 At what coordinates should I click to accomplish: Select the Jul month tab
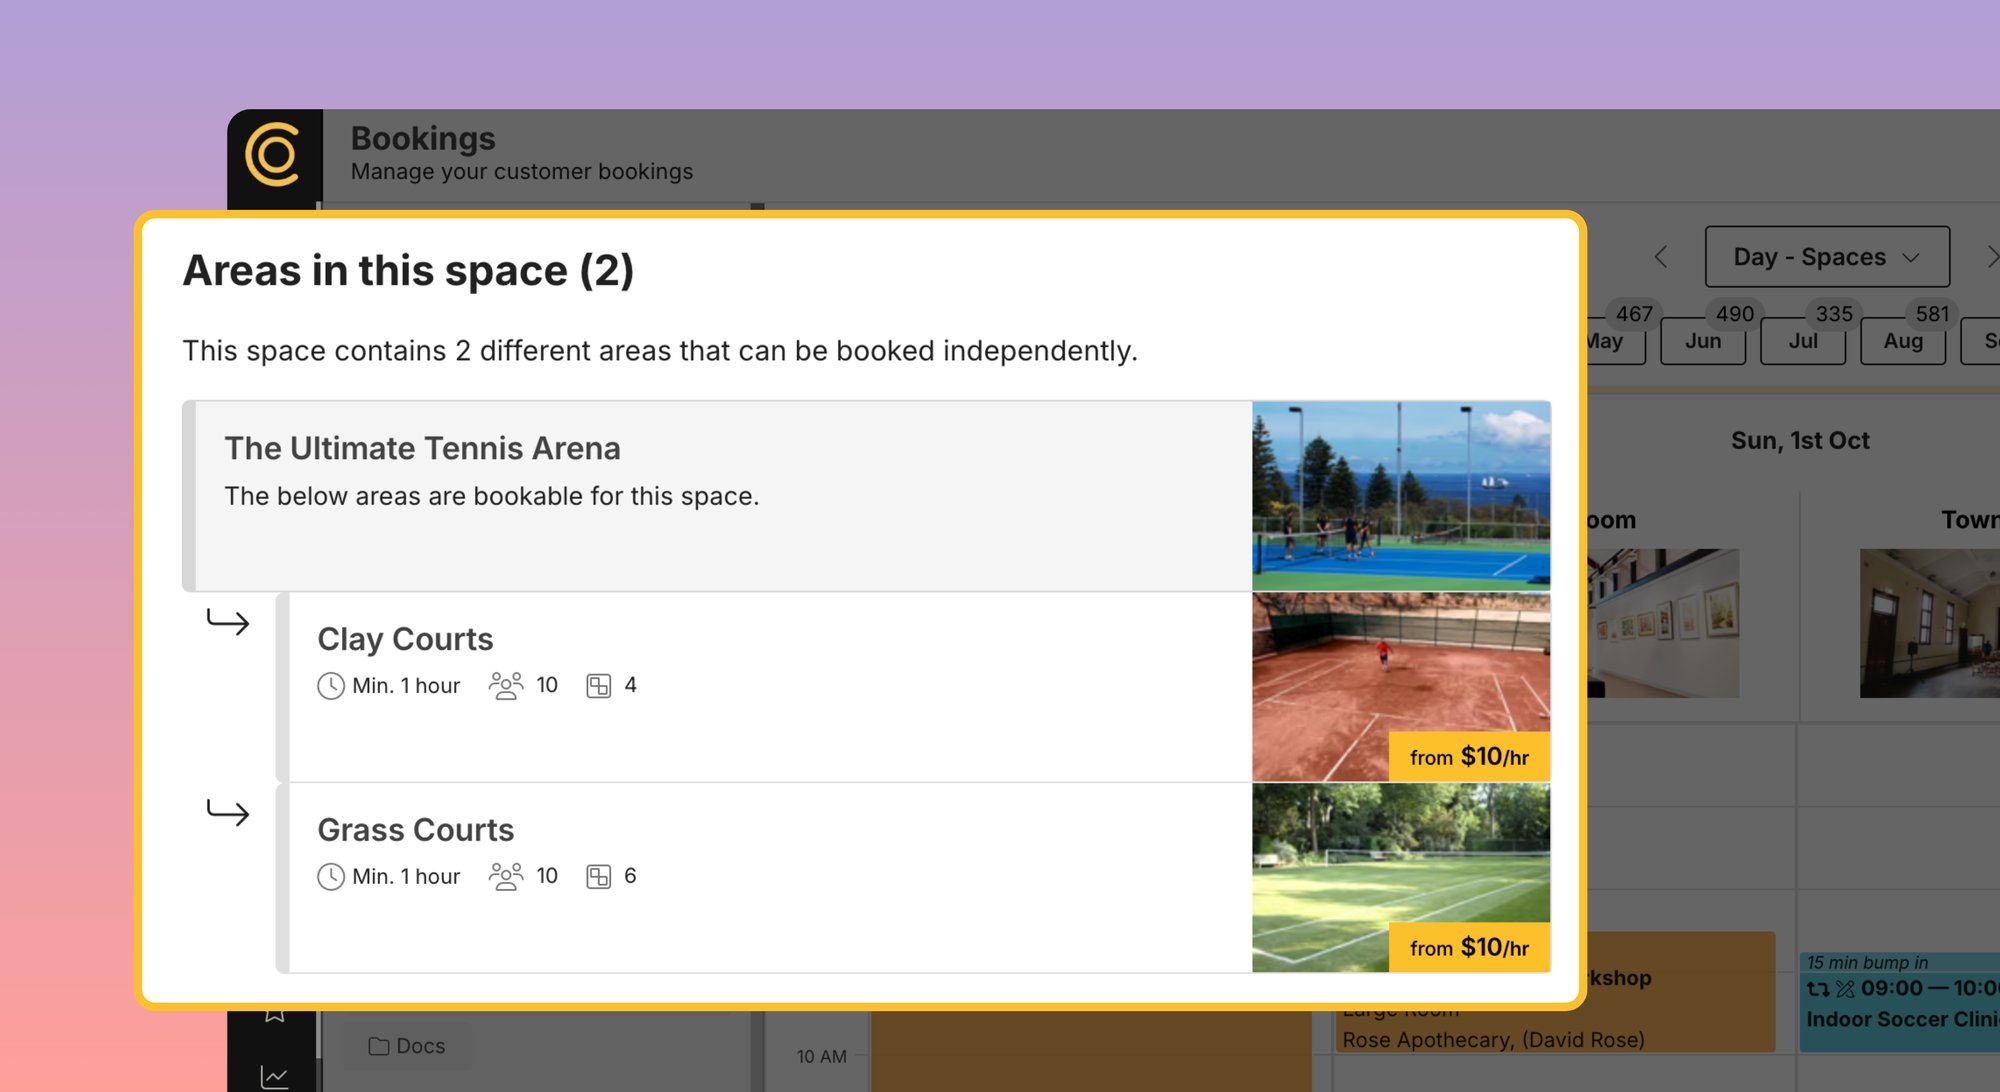[x=1803, y=341]
